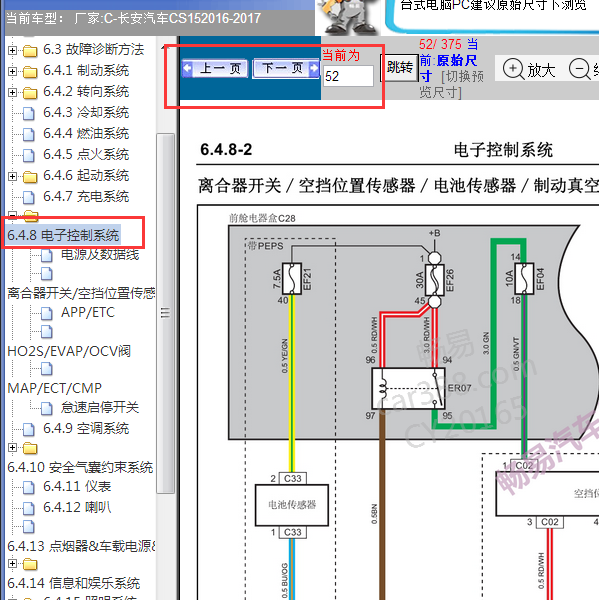This screenshot has height=600, width=599.
Task: Click the page counter 52/375 text
Action: tap(440, 44)
